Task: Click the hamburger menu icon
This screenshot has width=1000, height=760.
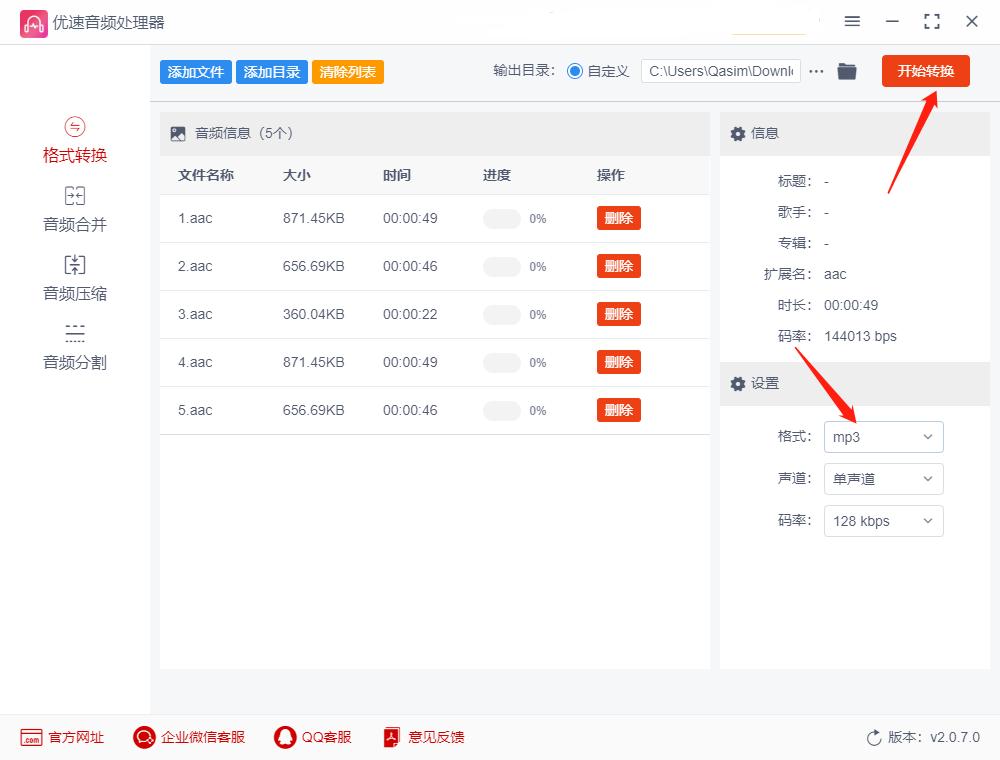Action: click(x=852, y=21)
